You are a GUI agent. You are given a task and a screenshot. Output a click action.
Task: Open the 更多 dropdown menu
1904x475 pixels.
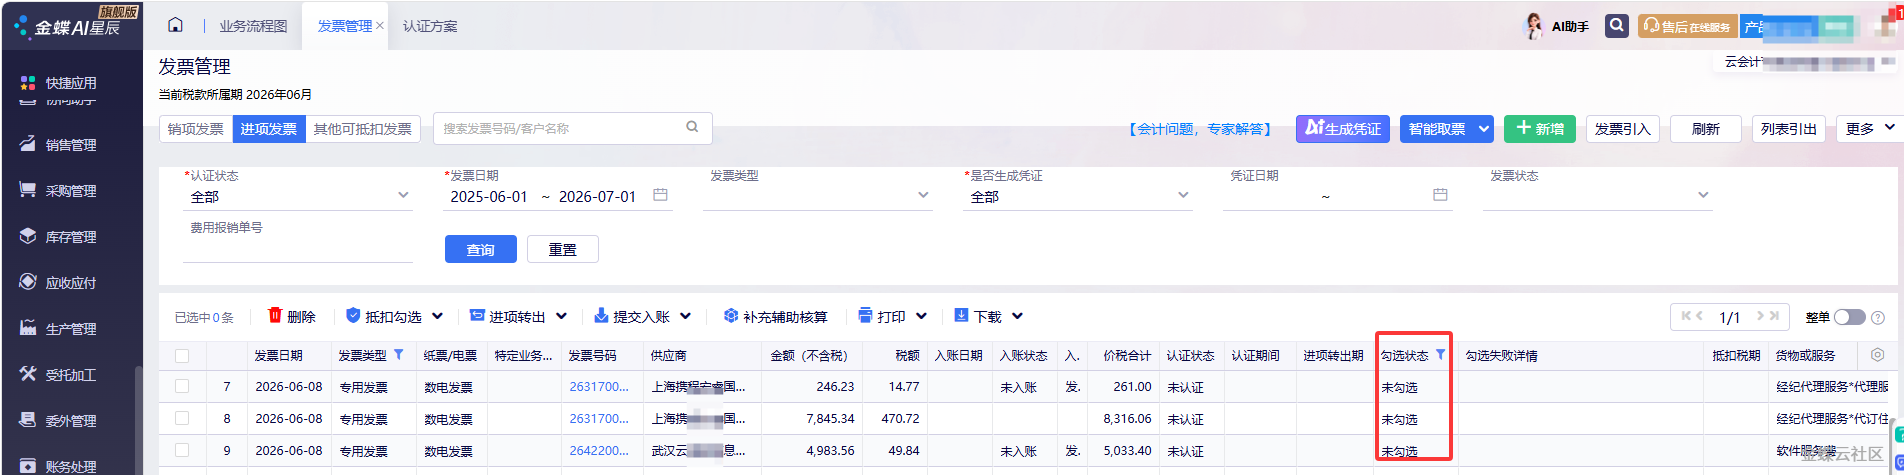pyautogui.click(x=1870, y=128)
